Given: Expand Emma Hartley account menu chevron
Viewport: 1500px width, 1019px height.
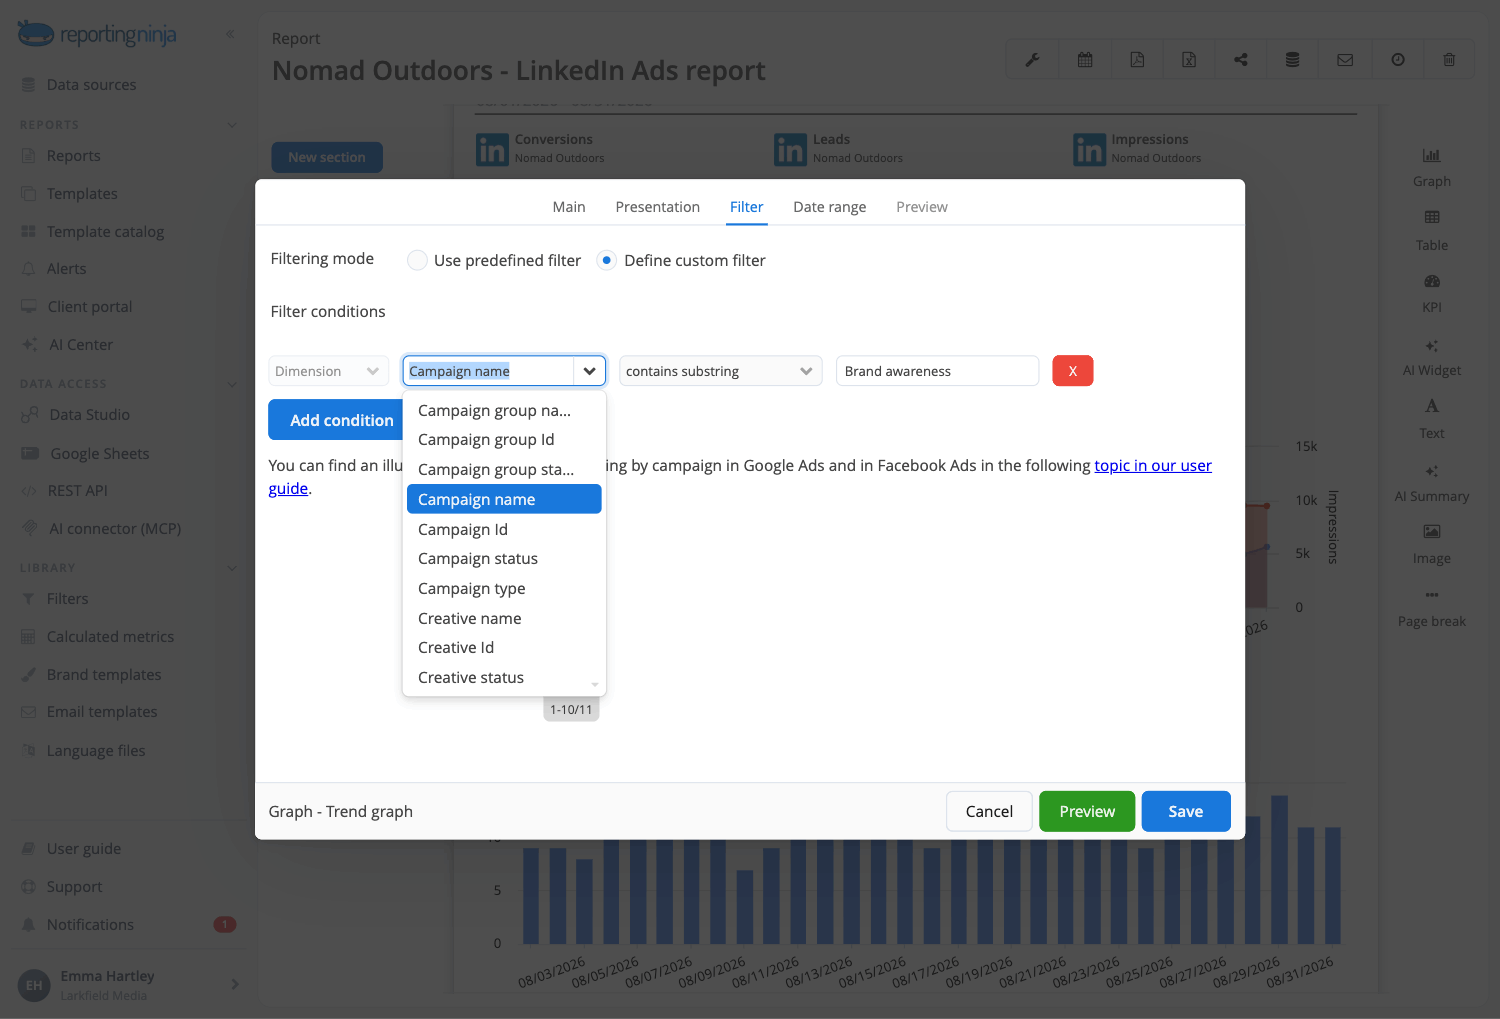Looking at the screenshot, I should (x=235, y=984).
